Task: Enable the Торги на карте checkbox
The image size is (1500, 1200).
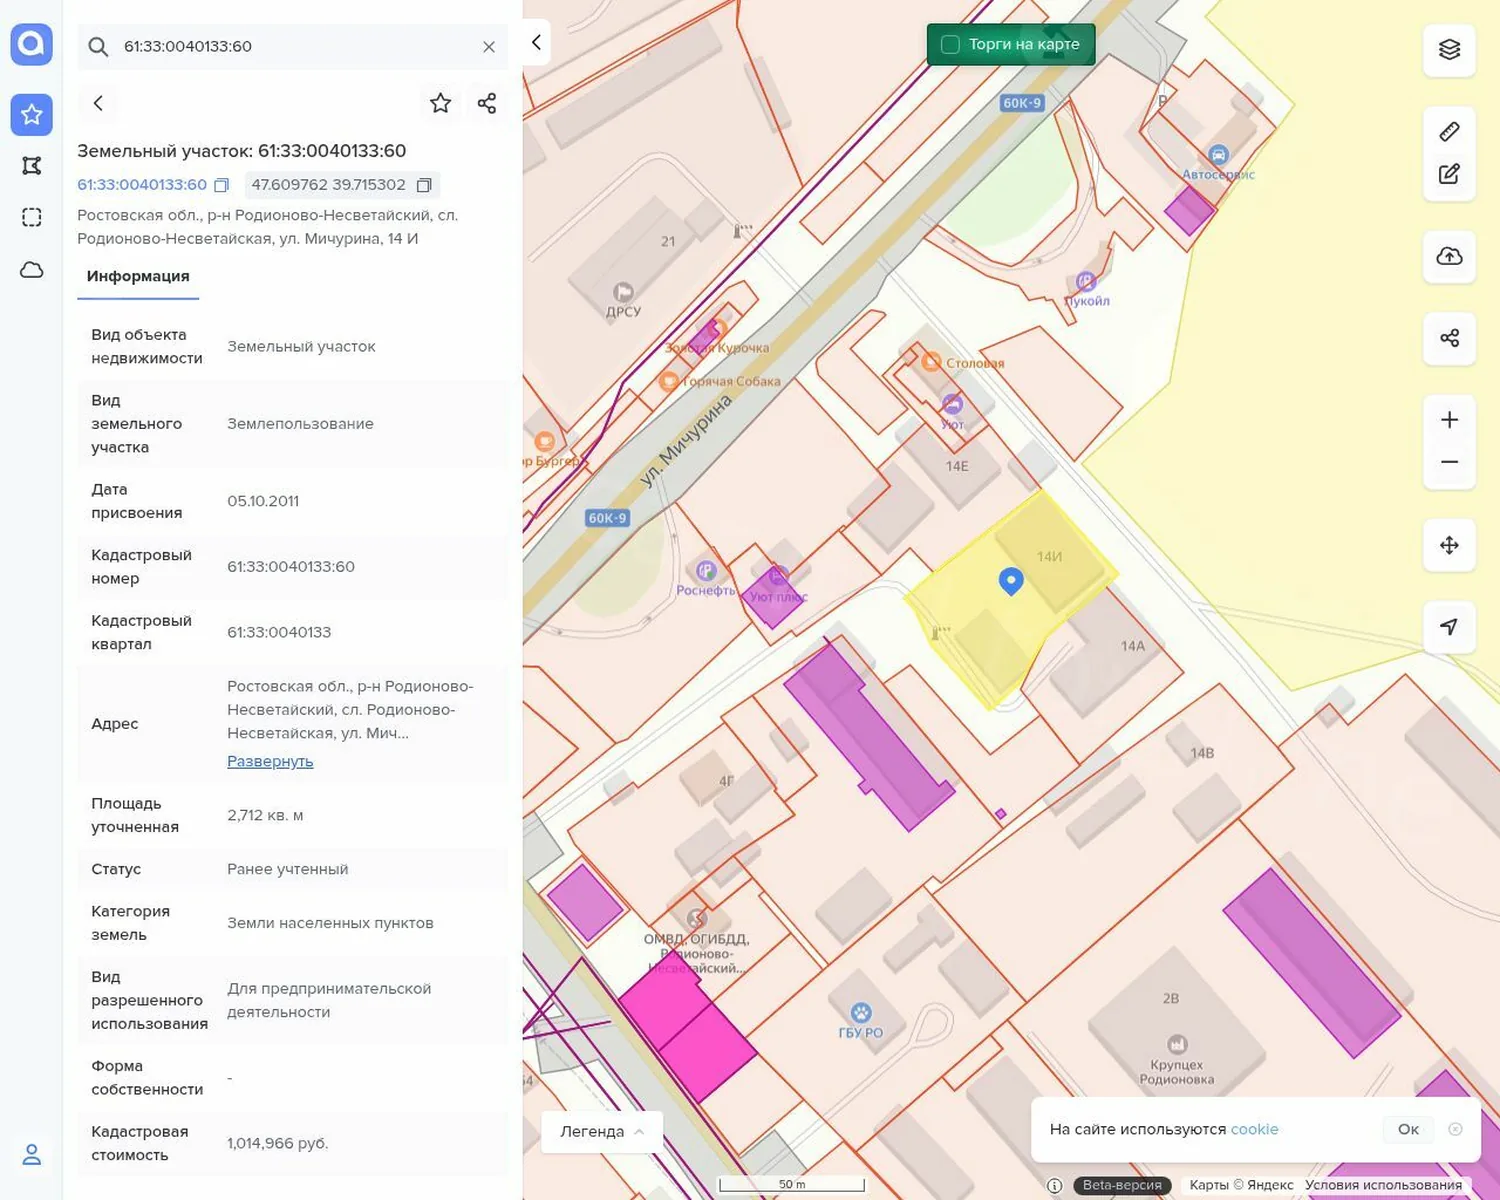Action: [x=951, y=44]
